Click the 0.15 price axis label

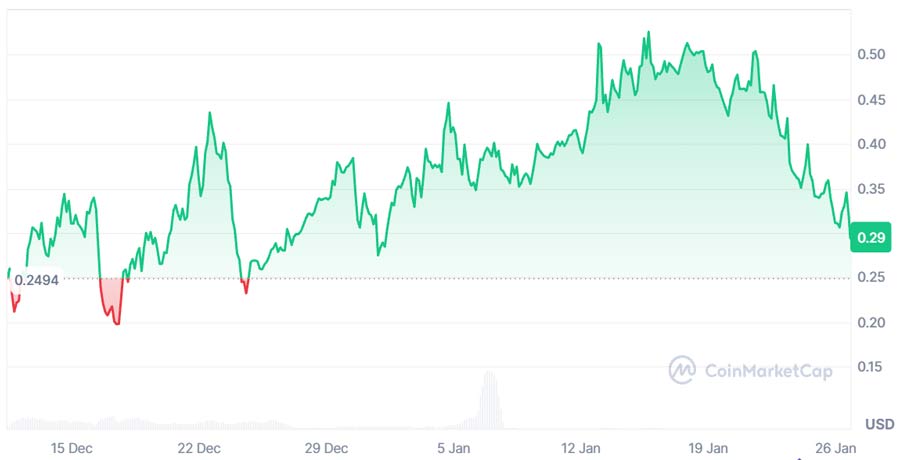[x=874, y=367]
